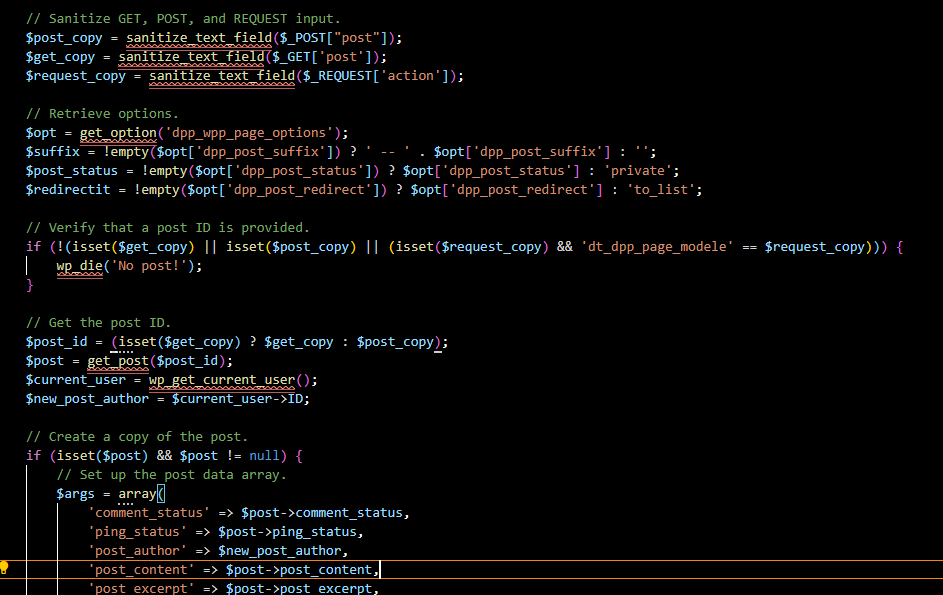Click the 'private' default status string
The height and width of the screenshot is (595, 943).
[x=637, y=171]
